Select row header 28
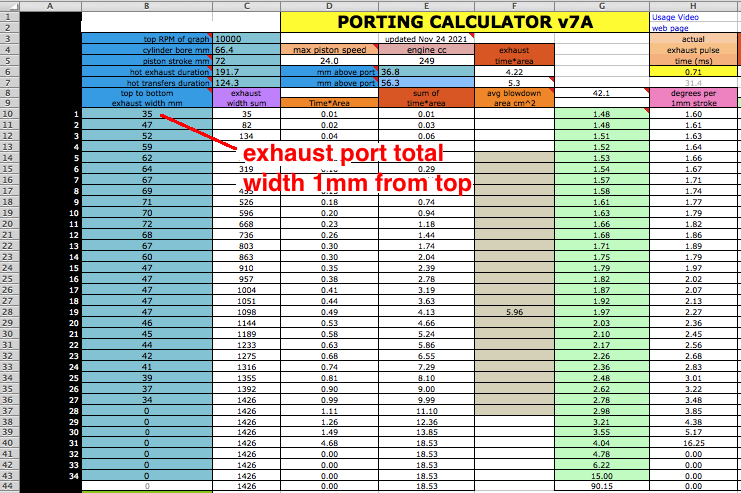 tap(9, 312)
